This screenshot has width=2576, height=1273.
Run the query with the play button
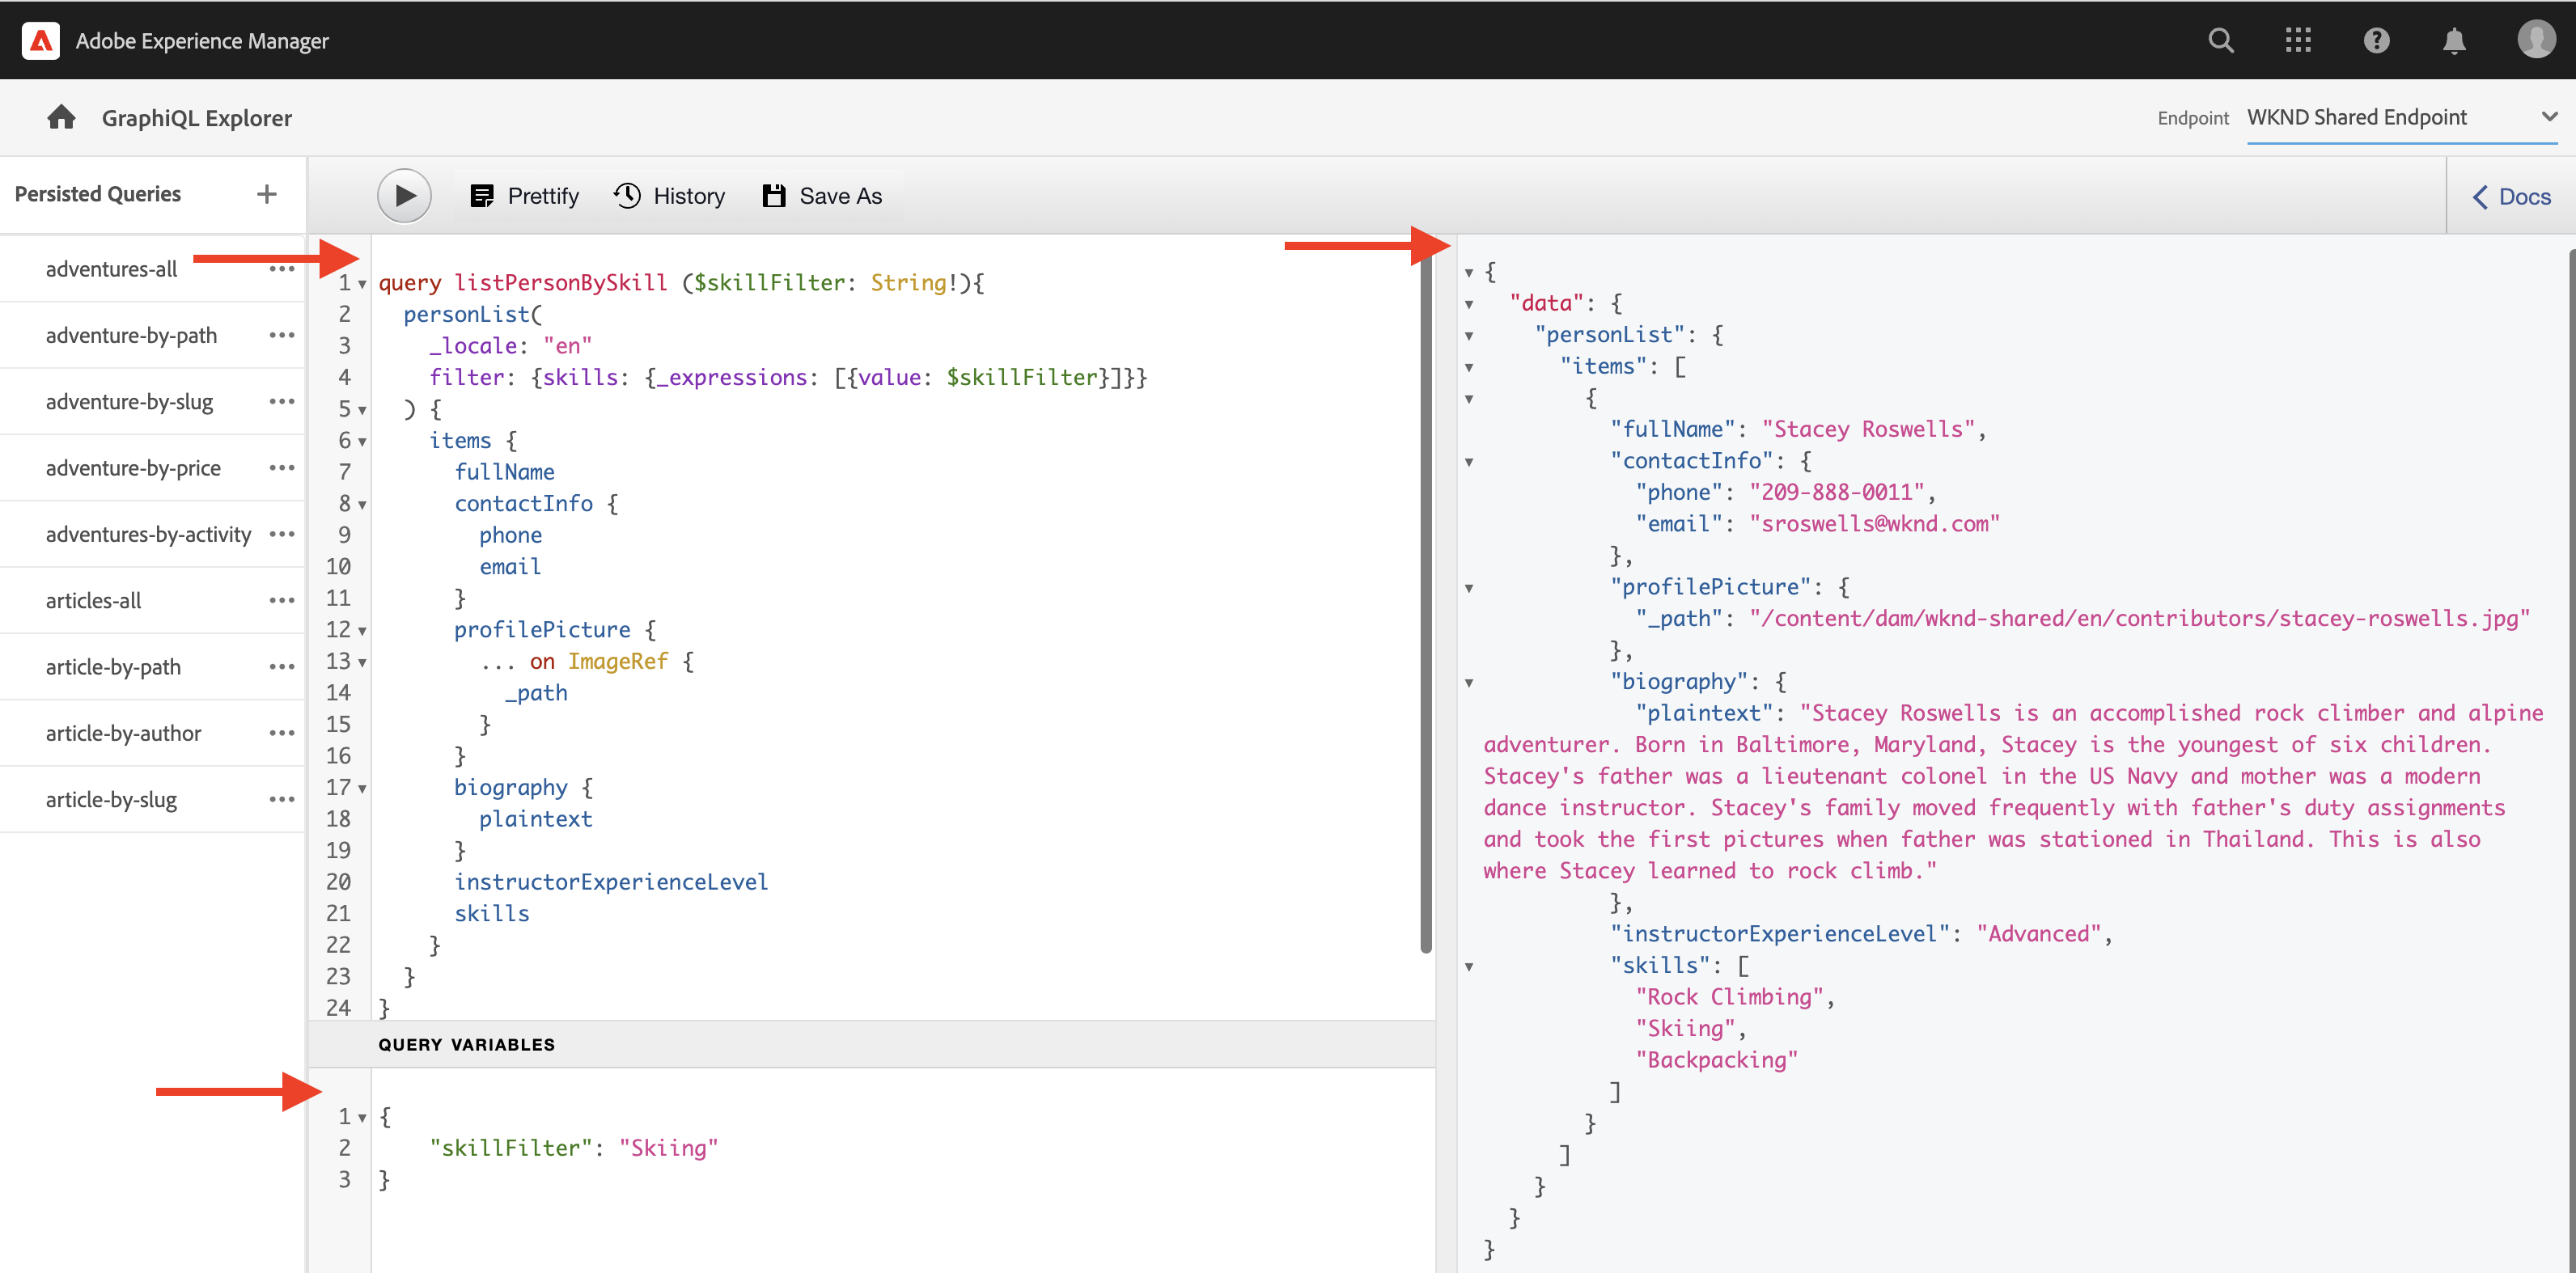click(404, 196)
